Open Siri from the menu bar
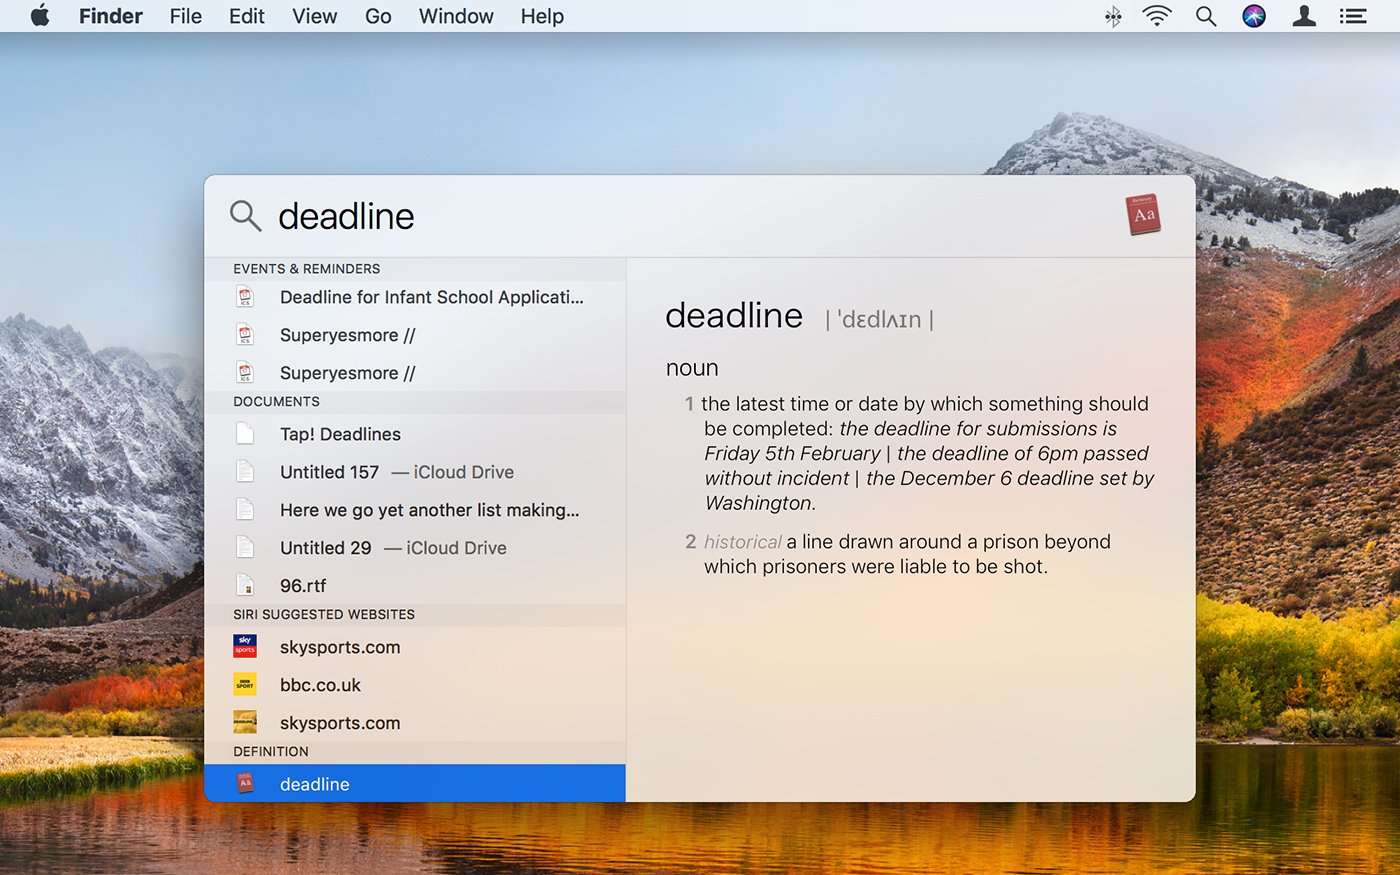The width and height of the screenshot is (1400, 875). pos(1254,16)
